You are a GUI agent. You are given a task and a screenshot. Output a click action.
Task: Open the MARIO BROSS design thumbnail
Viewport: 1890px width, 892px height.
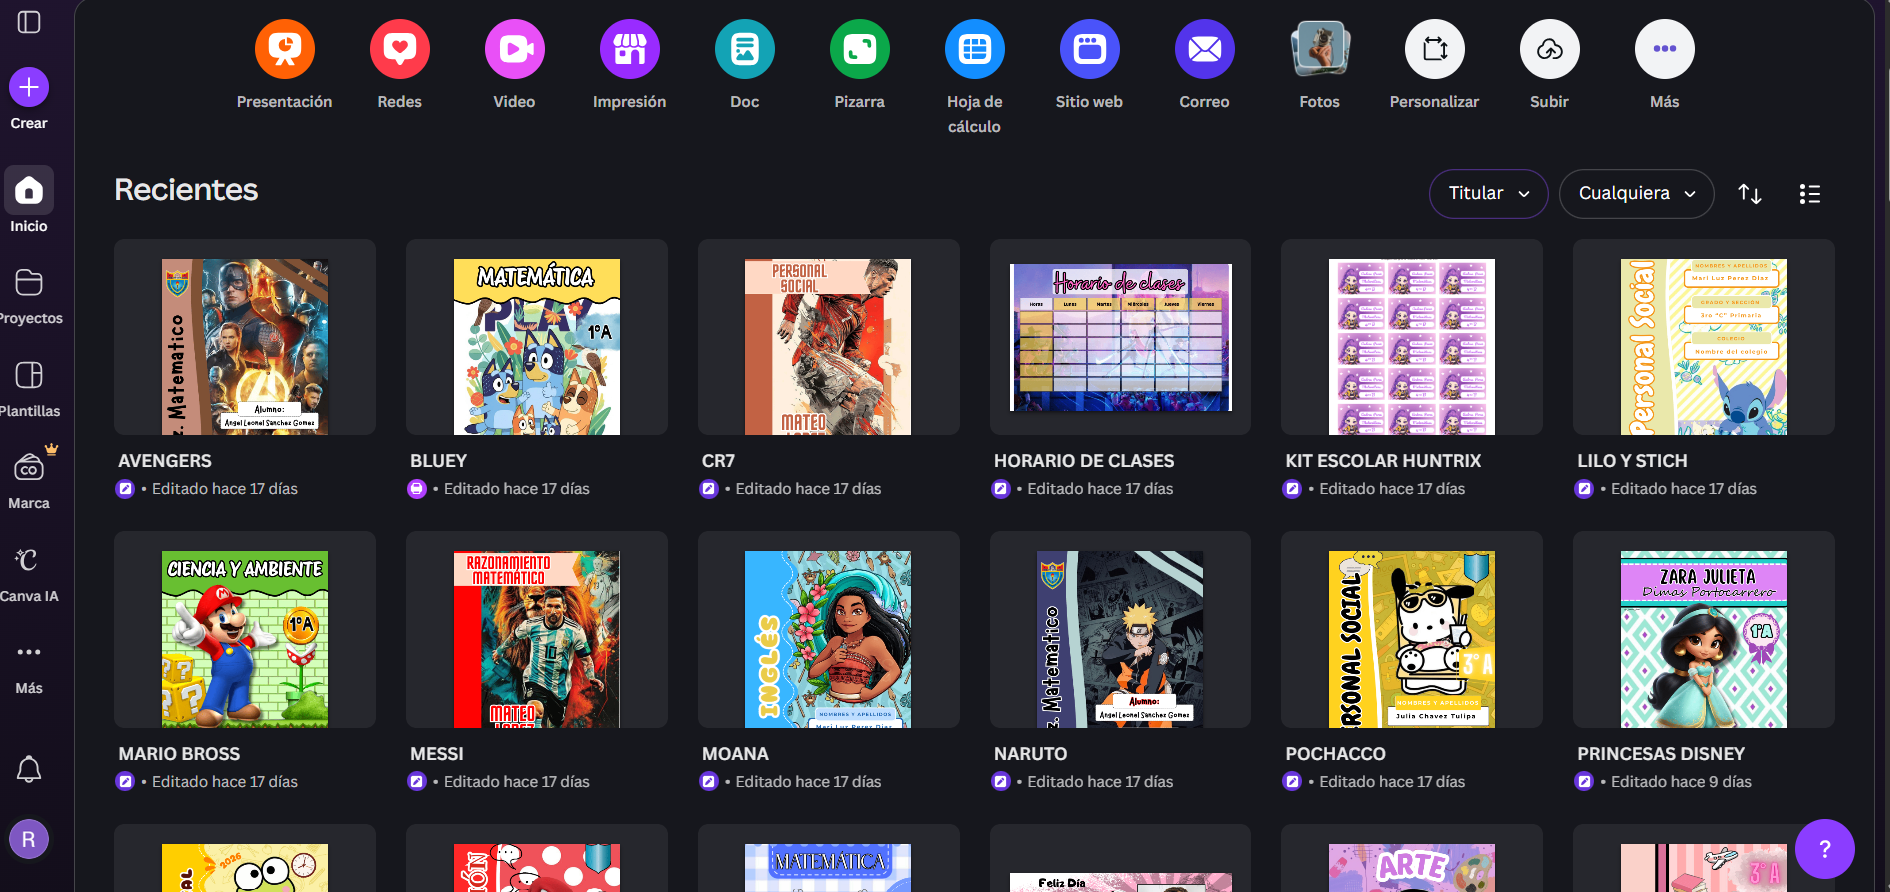(245, 630)
